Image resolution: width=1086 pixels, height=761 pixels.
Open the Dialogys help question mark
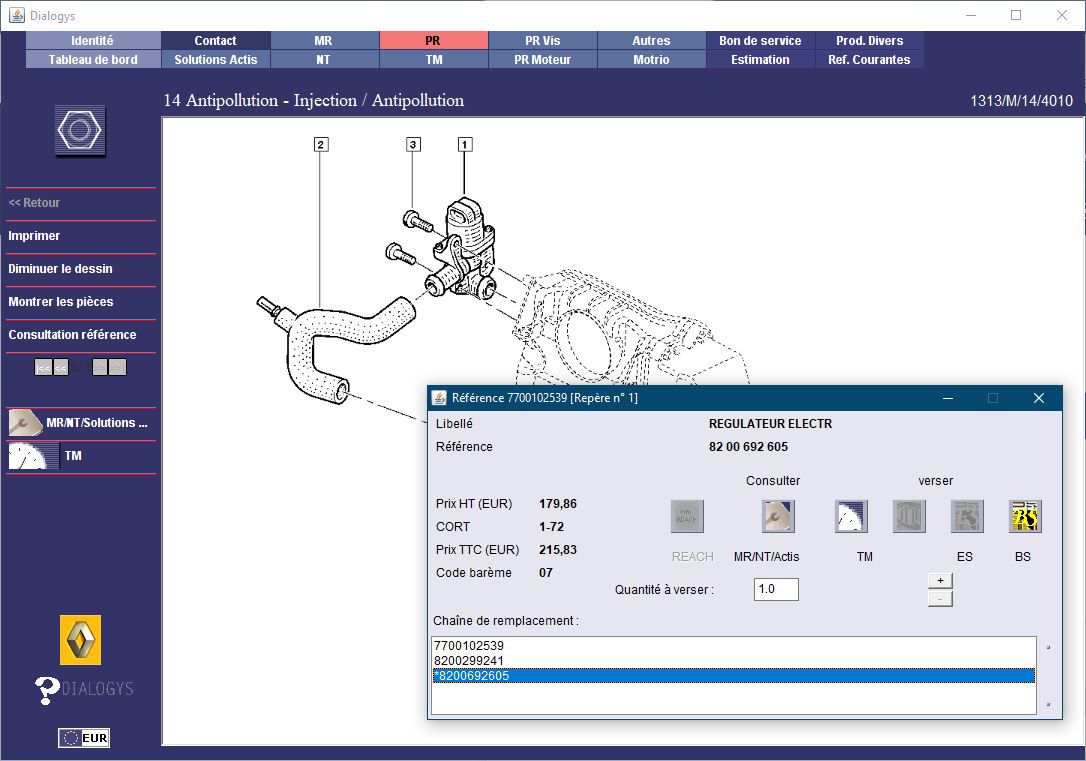(47, 689)
